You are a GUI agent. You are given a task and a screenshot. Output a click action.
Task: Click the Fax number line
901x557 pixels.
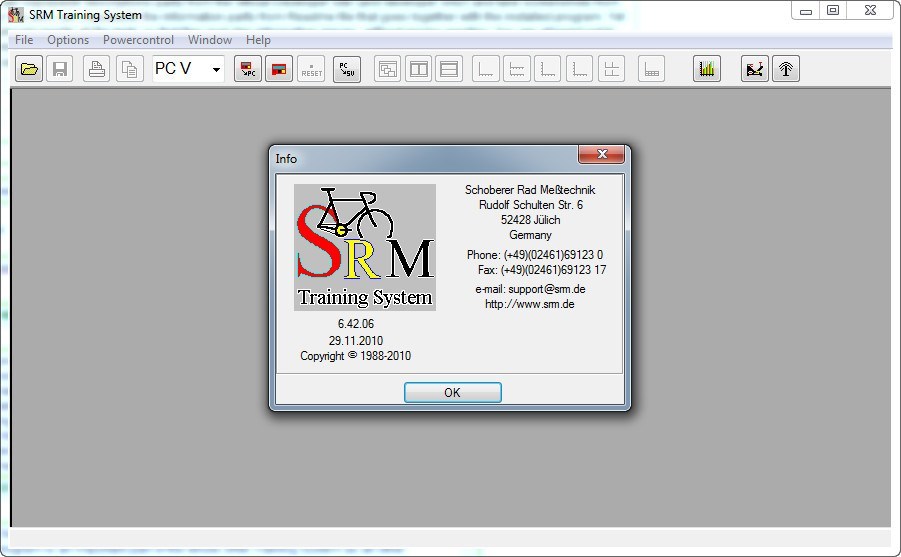tap(542, 270)
